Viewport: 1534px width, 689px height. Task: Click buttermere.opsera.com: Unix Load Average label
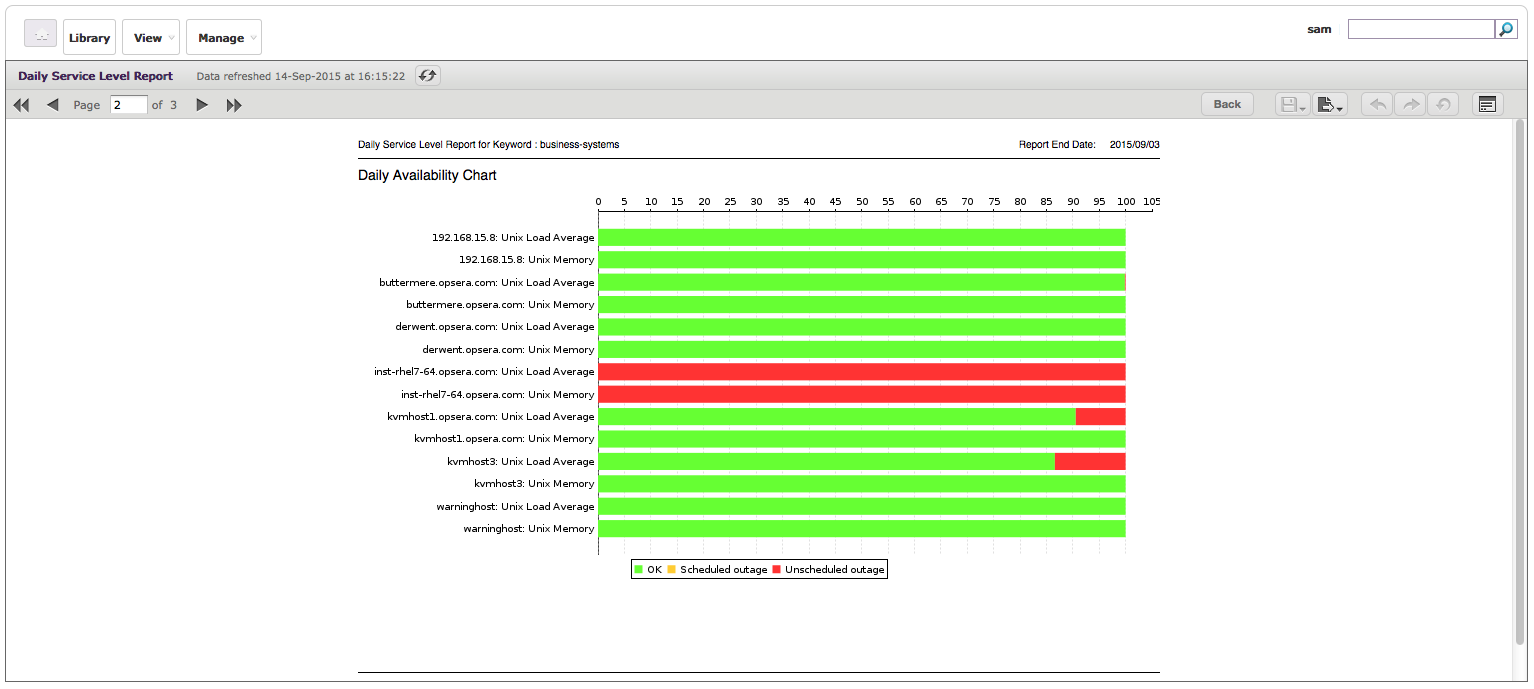tap(487, 283)
